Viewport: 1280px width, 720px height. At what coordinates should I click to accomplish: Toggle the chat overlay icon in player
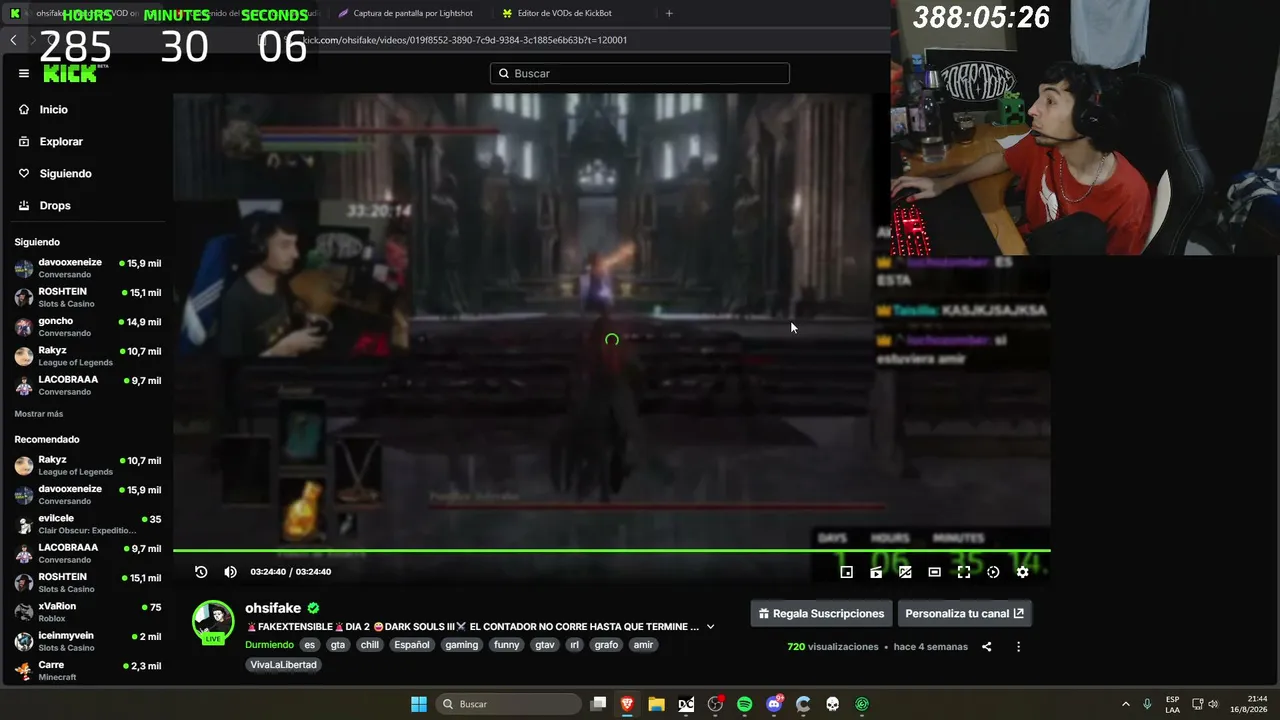tap(905, 572)
